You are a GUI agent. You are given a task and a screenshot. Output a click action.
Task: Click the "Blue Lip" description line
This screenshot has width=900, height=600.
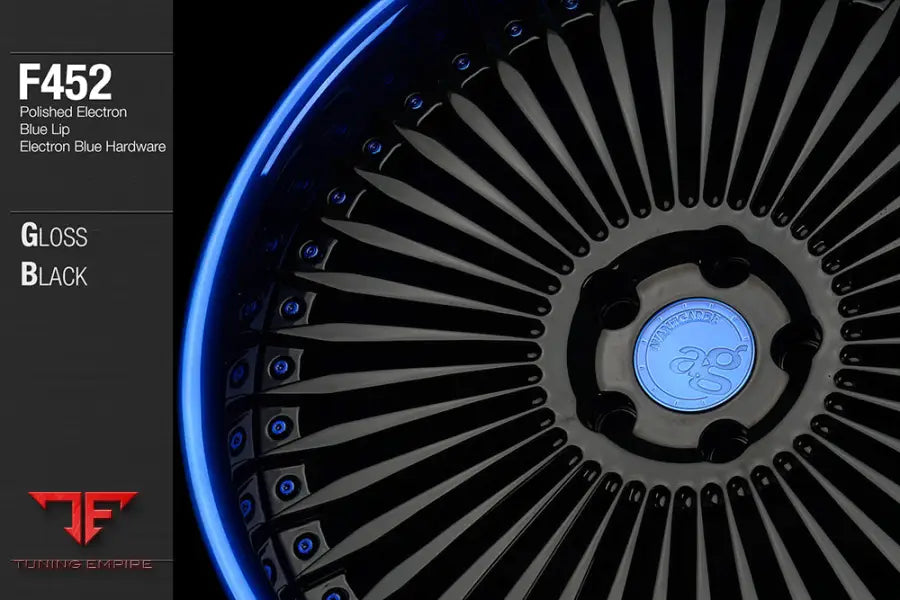pyautogui.click(x=45, y=129)
